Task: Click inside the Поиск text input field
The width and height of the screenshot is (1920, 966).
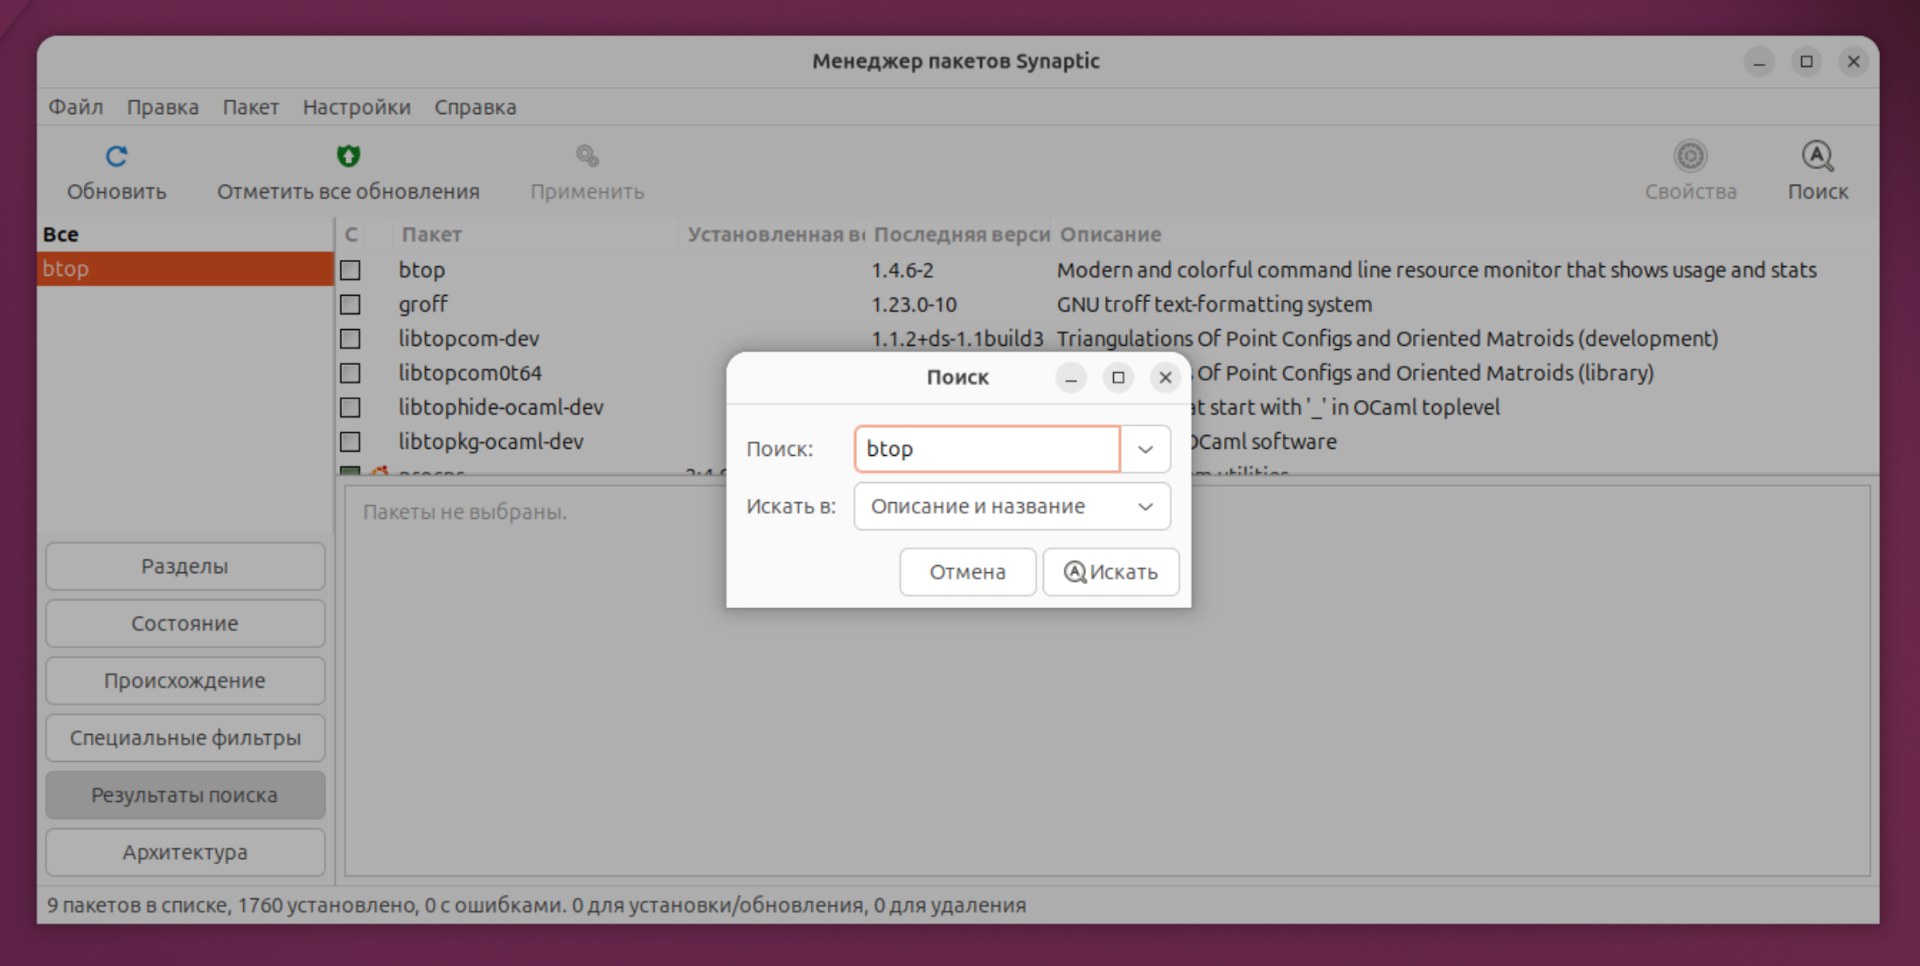Action: click(x=985, y=449)
